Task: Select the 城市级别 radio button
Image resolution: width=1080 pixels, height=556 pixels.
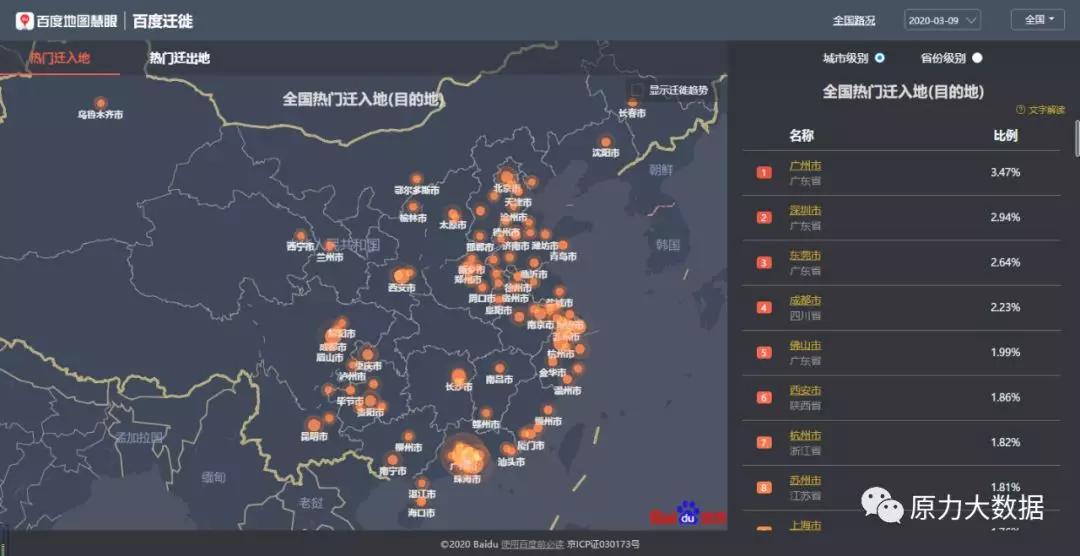Action: [880, 58]
